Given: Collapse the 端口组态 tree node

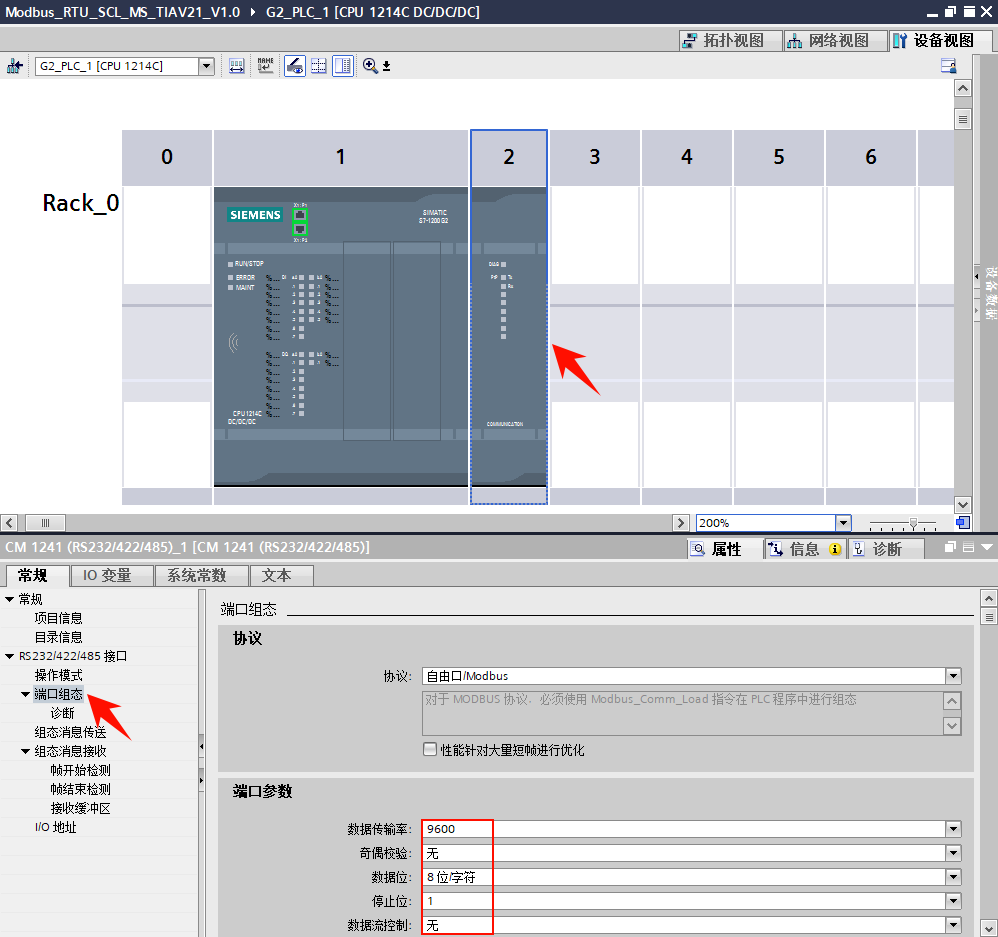Looking at the screenshot, I should (25, 694).
